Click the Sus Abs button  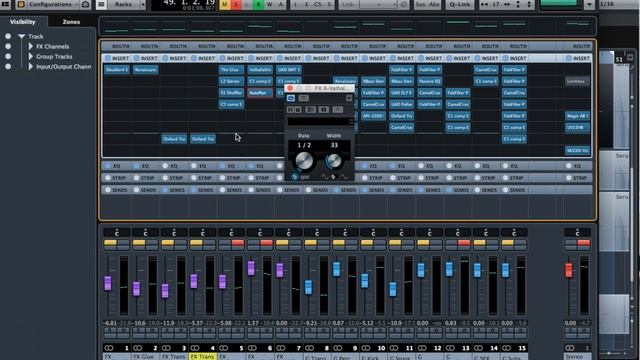coord(428,4)
